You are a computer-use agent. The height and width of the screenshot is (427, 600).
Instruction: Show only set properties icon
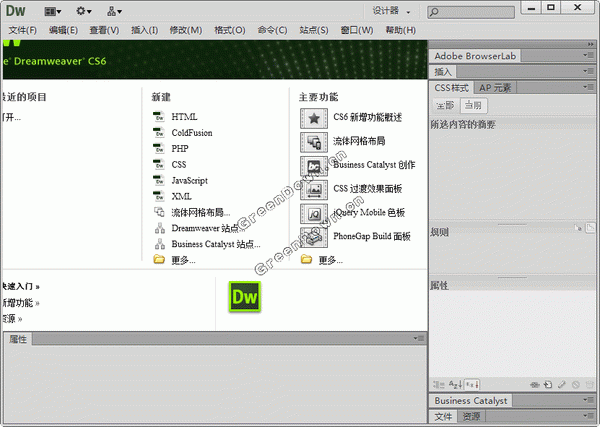point(472,385)
